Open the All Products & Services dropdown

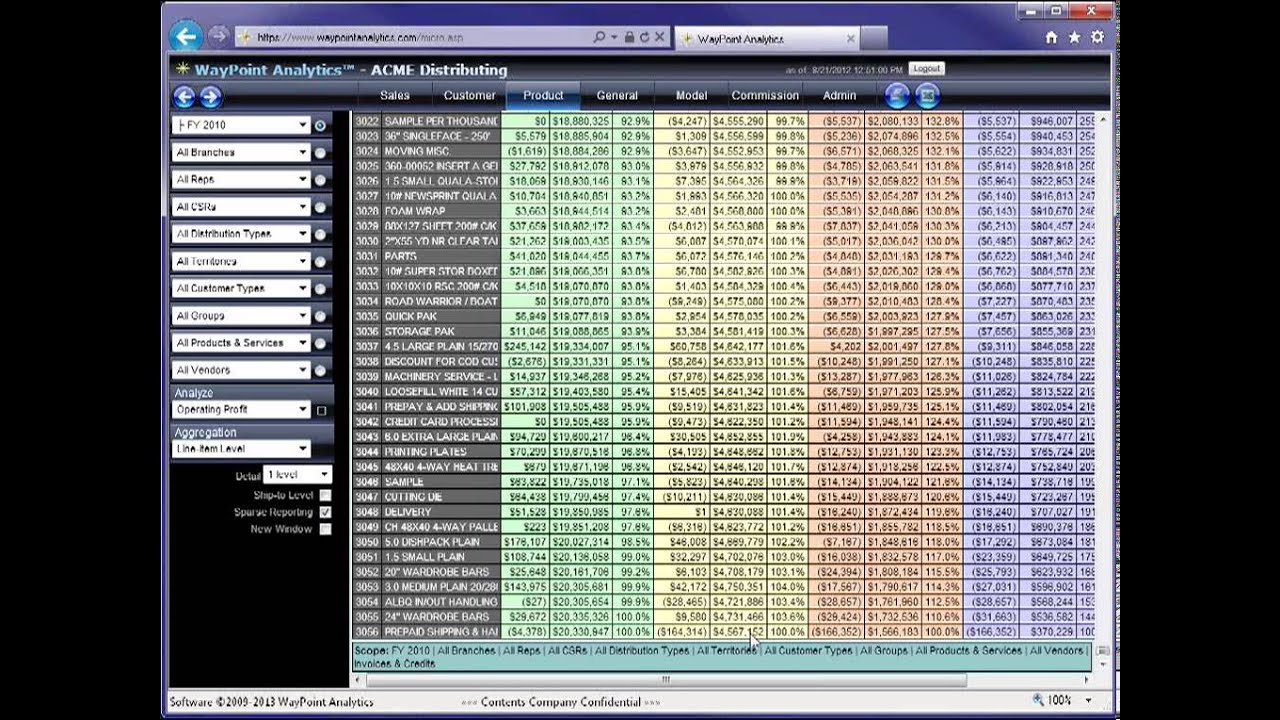coord(240,342)
